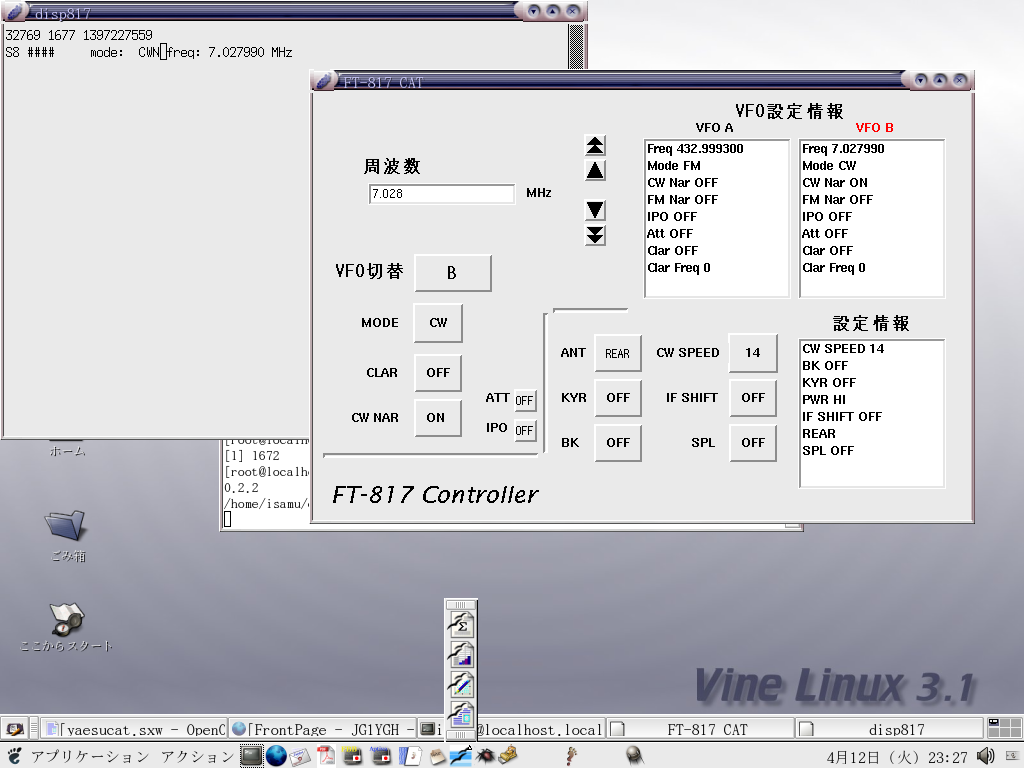Image resolution: width=1024 pixels, height=768 pixels.
Task: Toggle the CW NAR ON button
Action: pos(436,417)
